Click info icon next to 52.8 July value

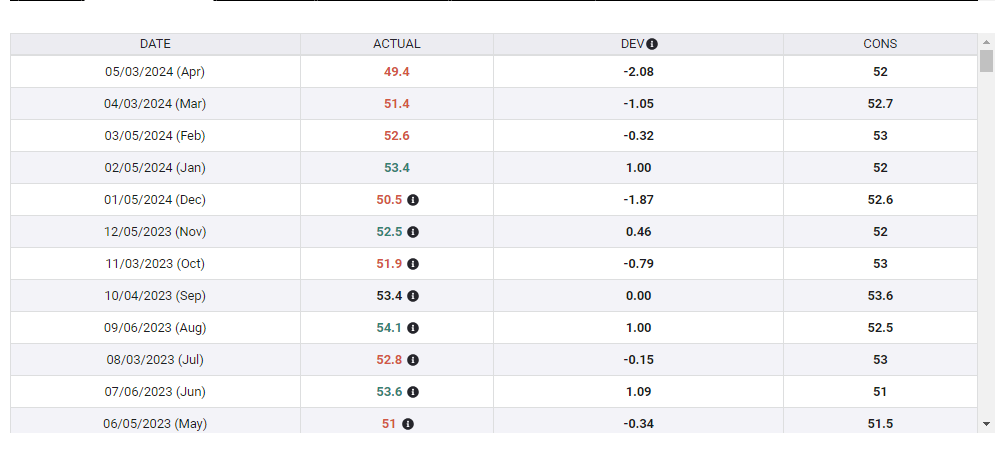(x=413, y=360)
